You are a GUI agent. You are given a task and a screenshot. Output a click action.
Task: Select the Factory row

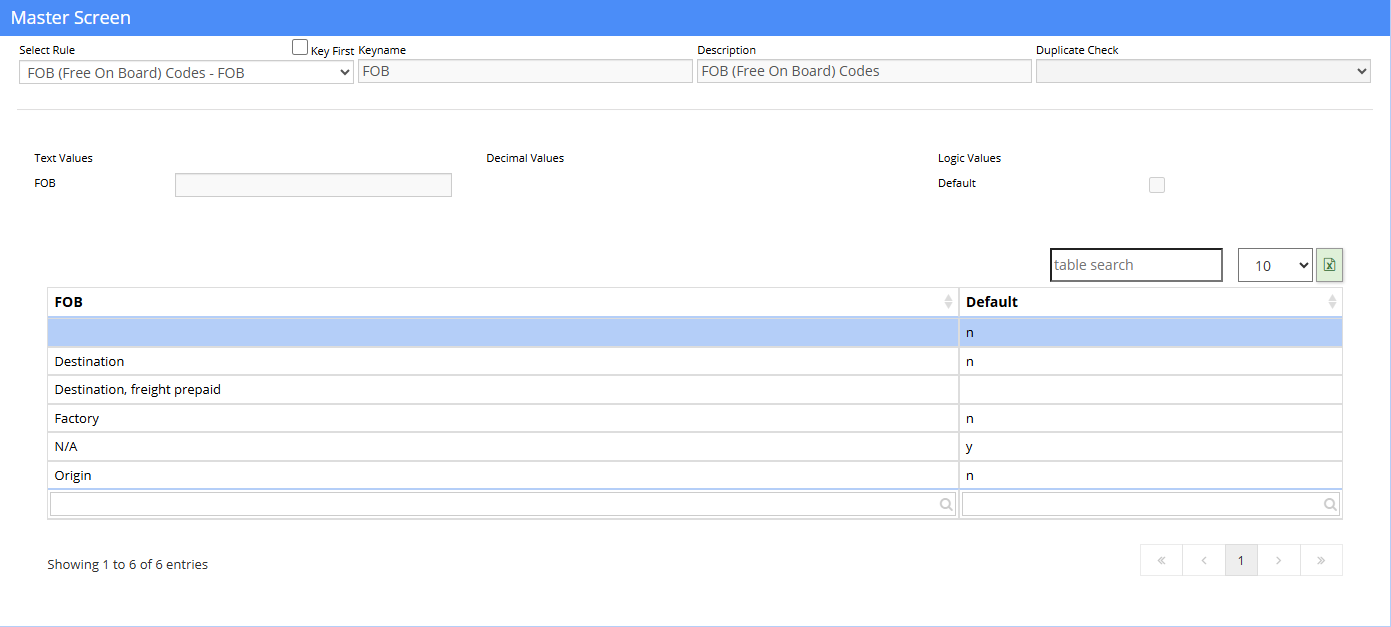695,418
